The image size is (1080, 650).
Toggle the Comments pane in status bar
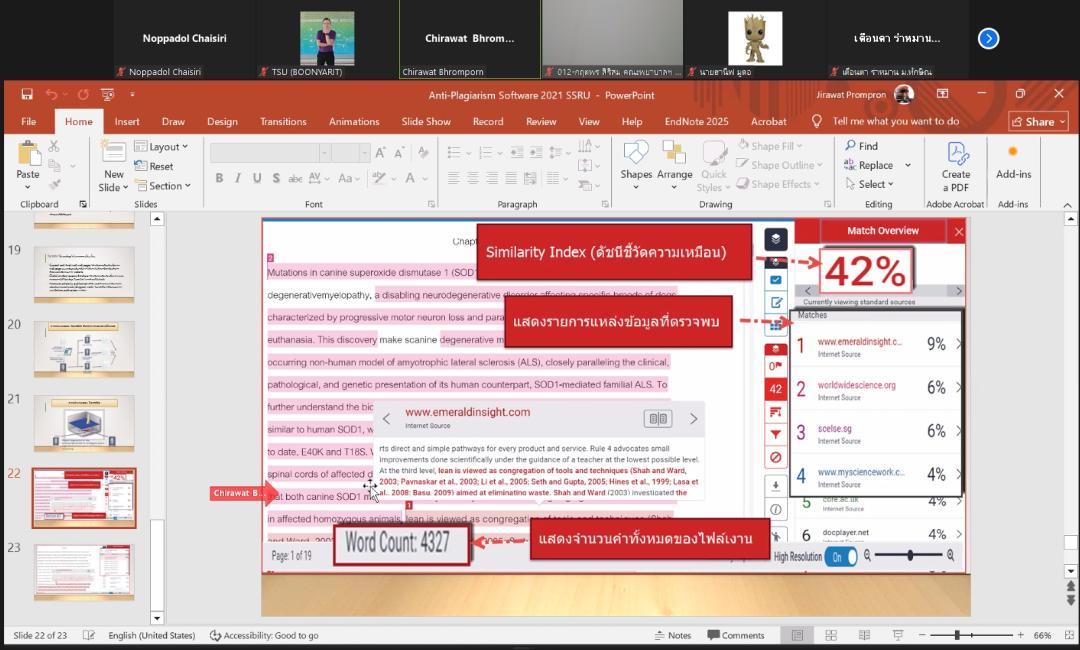coord(735,635)
